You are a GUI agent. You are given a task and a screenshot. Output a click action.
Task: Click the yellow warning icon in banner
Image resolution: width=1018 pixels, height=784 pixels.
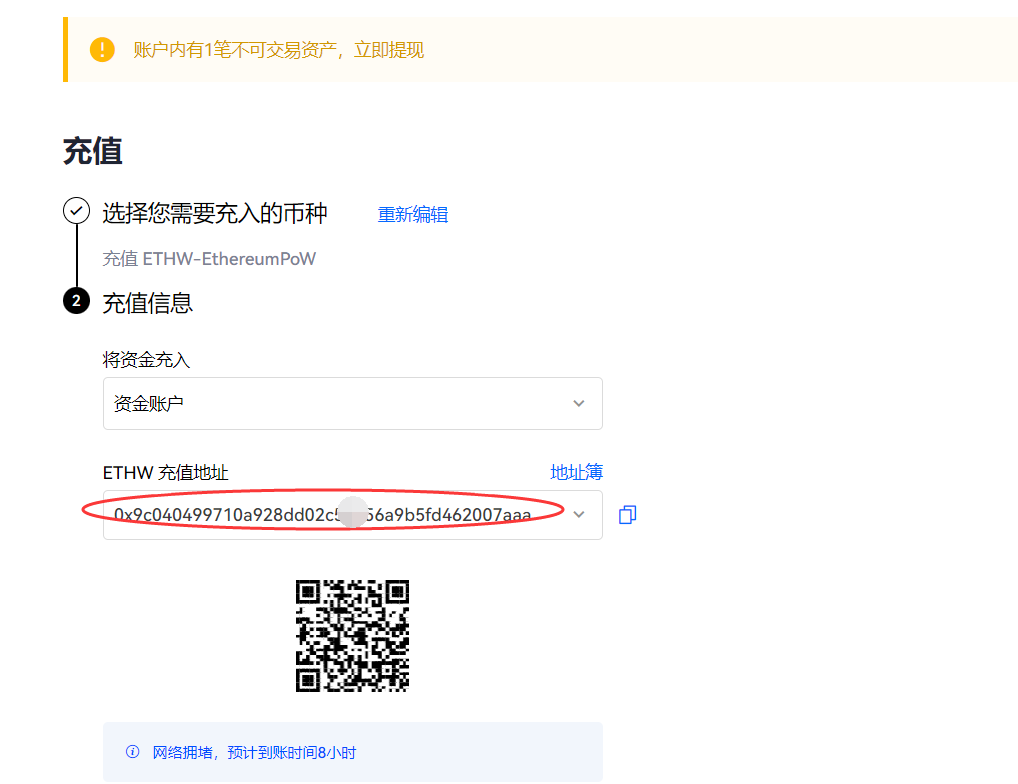coord(102,49)
